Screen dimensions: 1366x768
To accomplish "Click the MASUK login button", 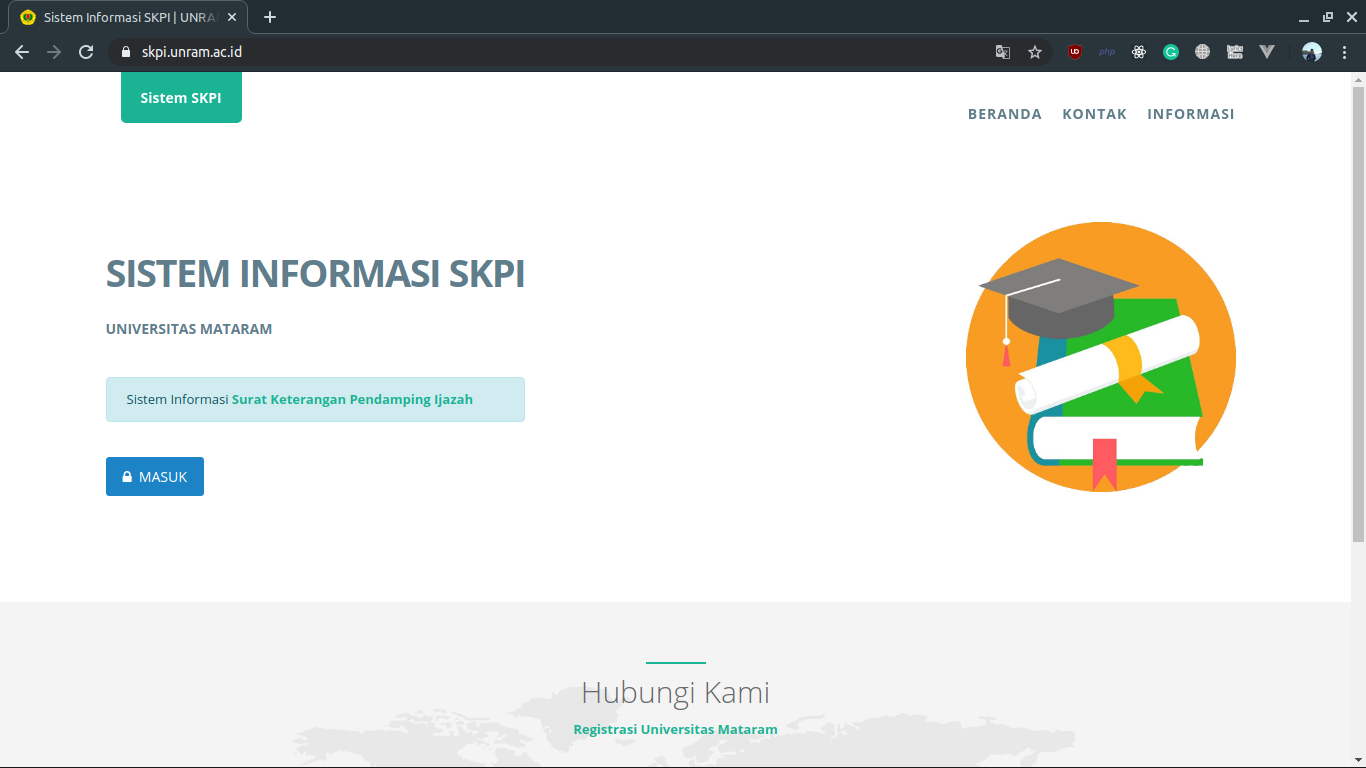I will point(155,477).
